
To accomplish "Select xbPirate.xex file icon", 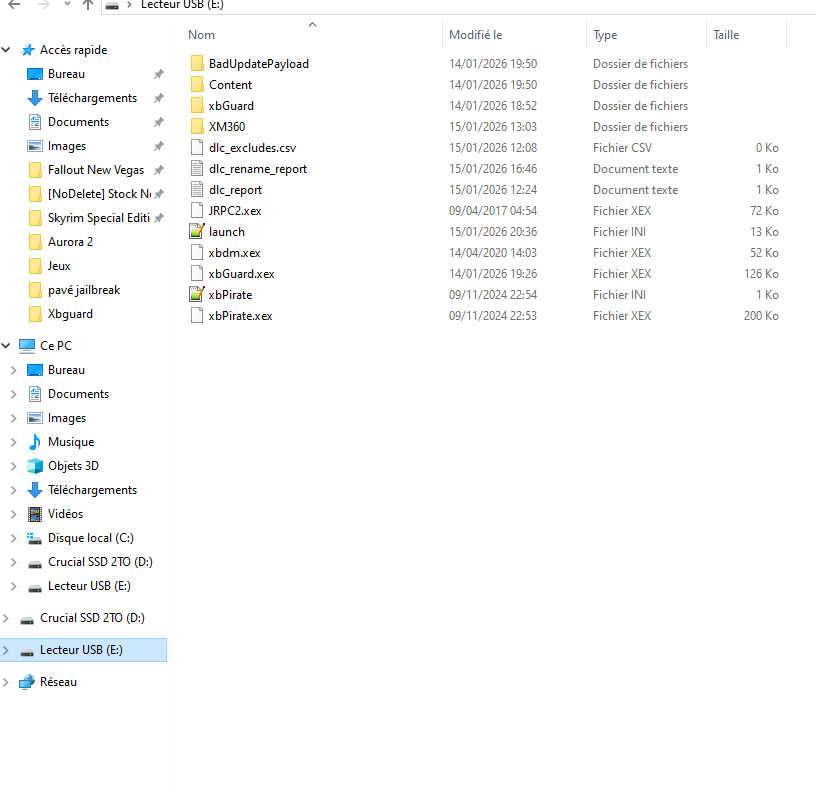I will click(x=197, y=315).
